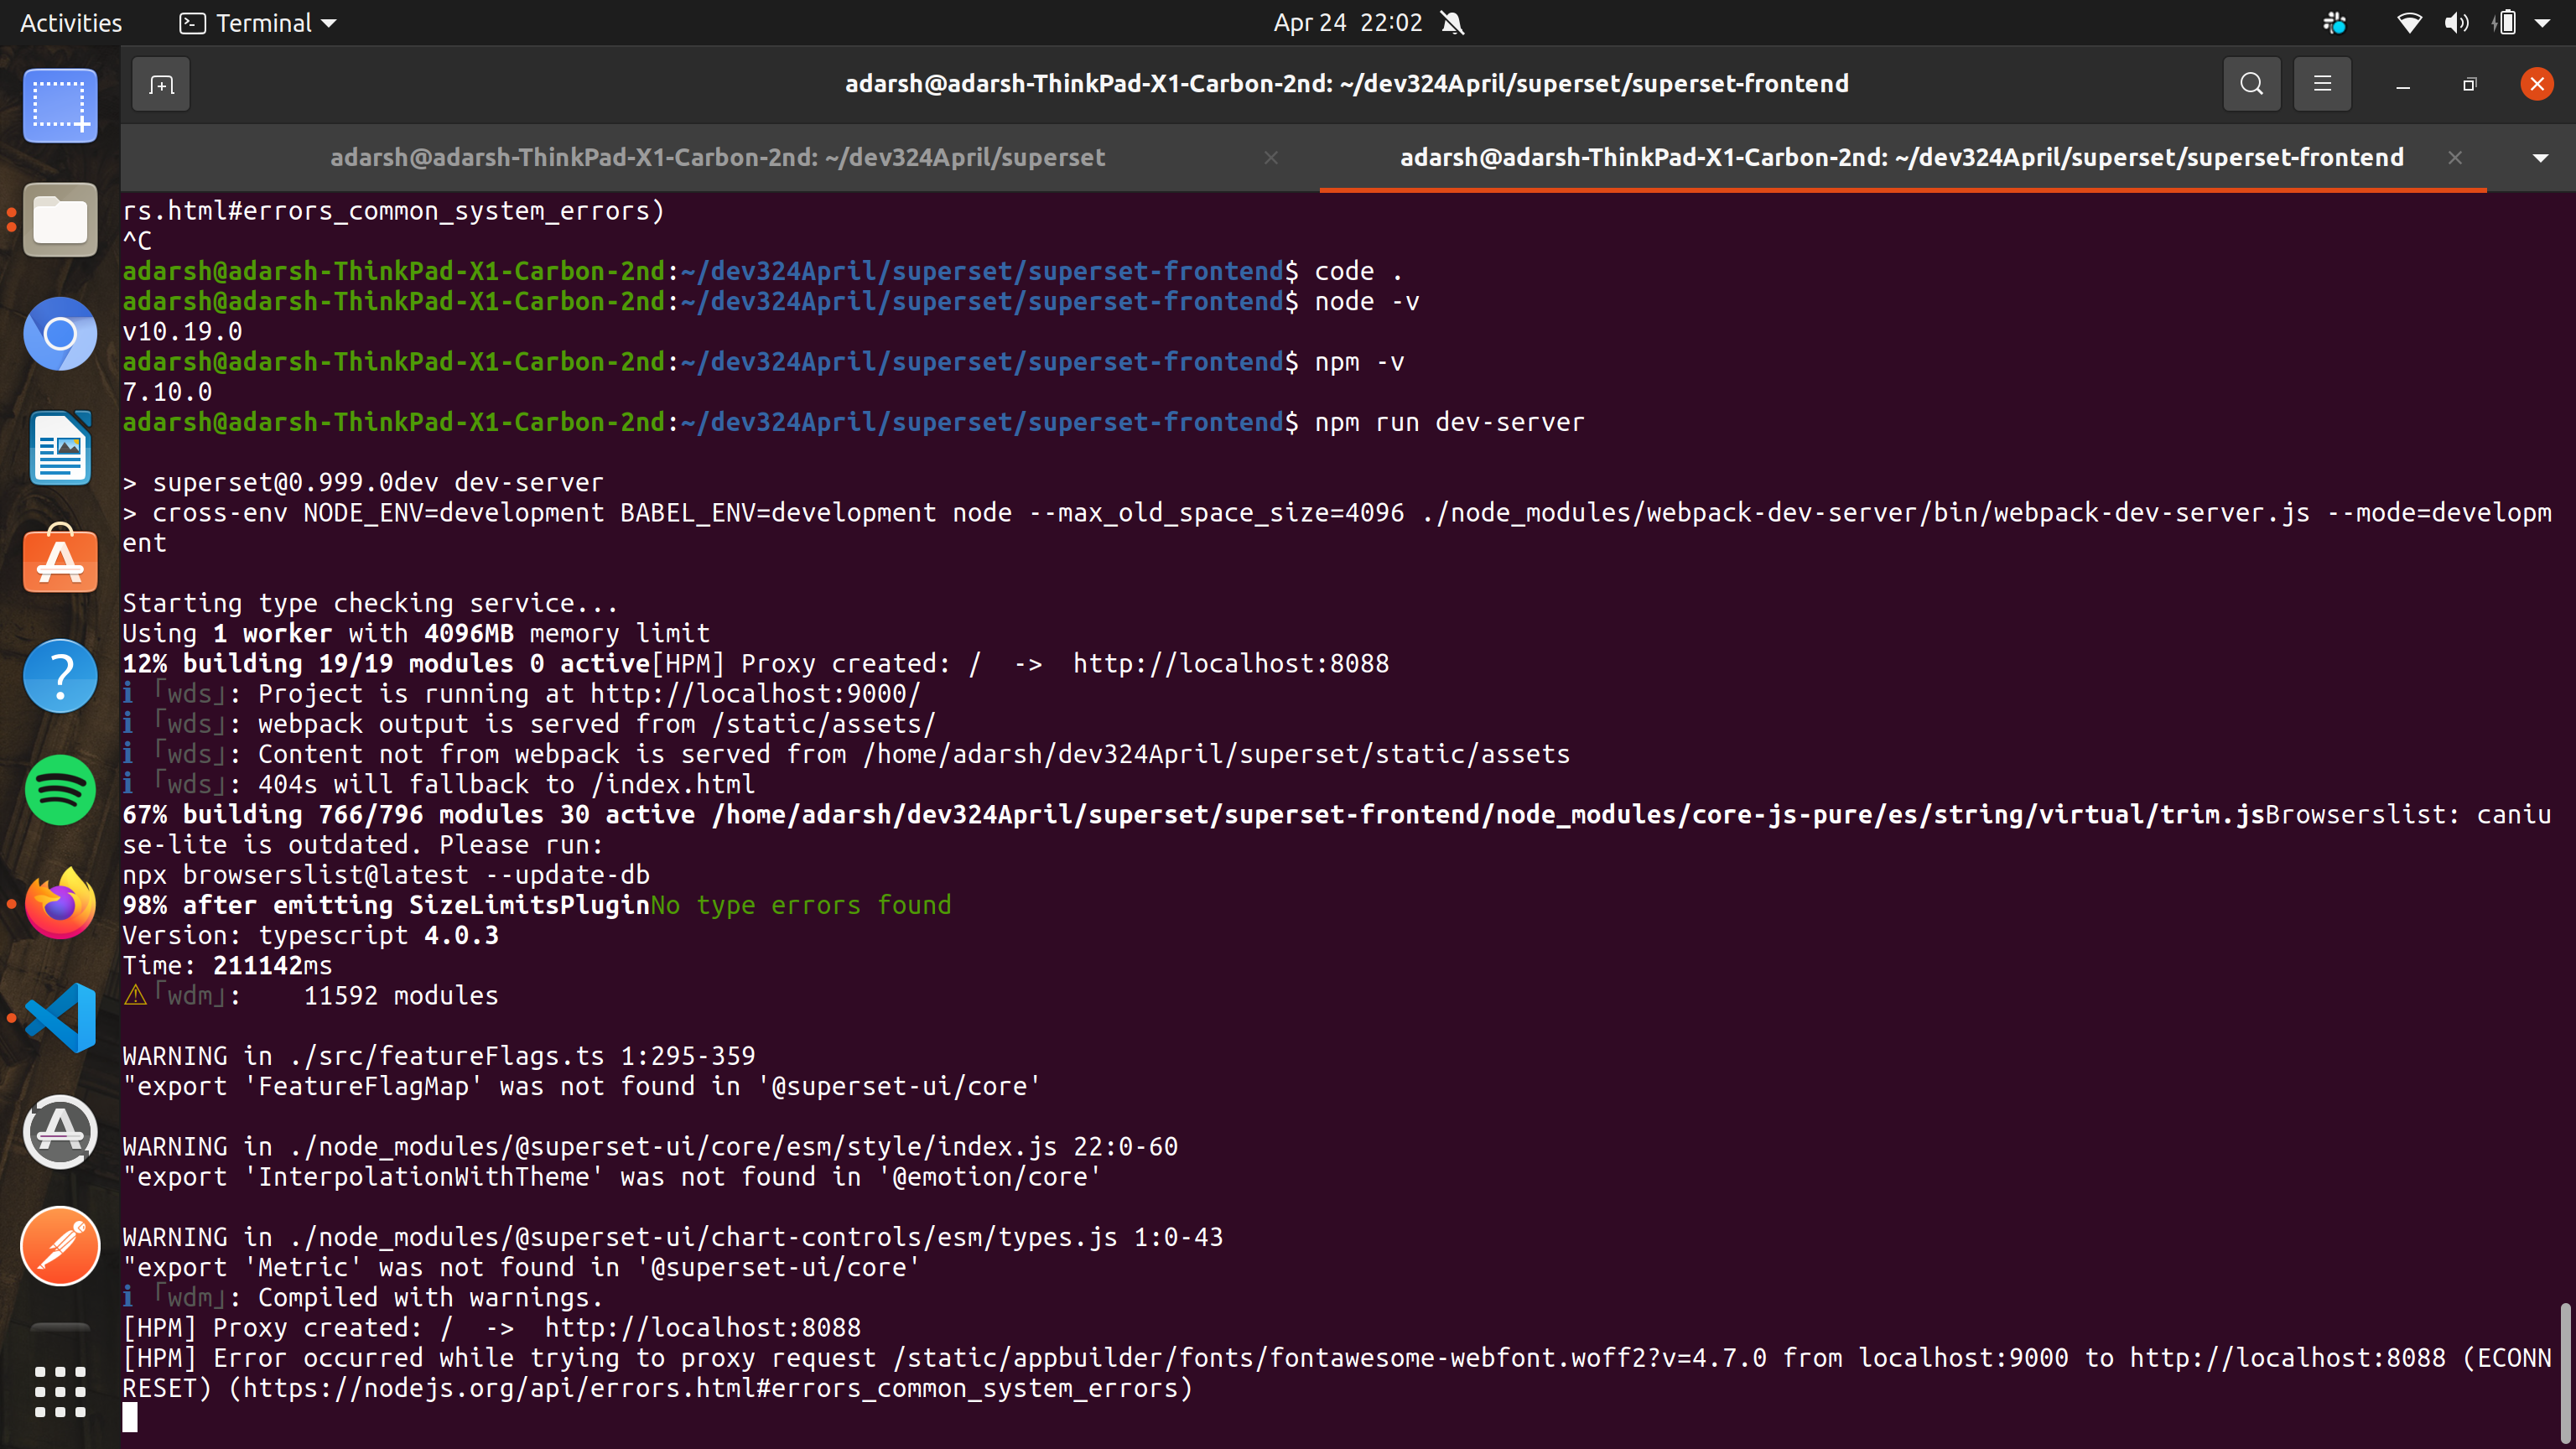Open the Terminal app menu dropdown

click(x=258, y=23)
